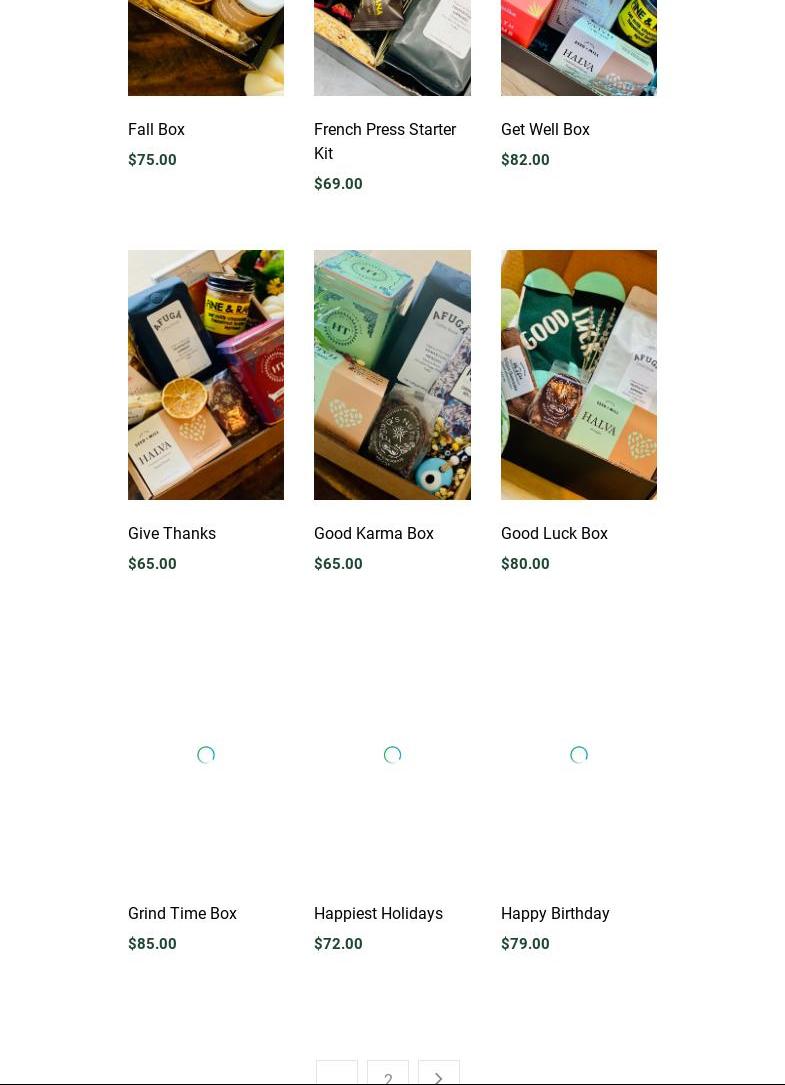The width and height of the screenshot is (785, 1085).
Task: View the Good Karma Box product photo
Action: 392,374
